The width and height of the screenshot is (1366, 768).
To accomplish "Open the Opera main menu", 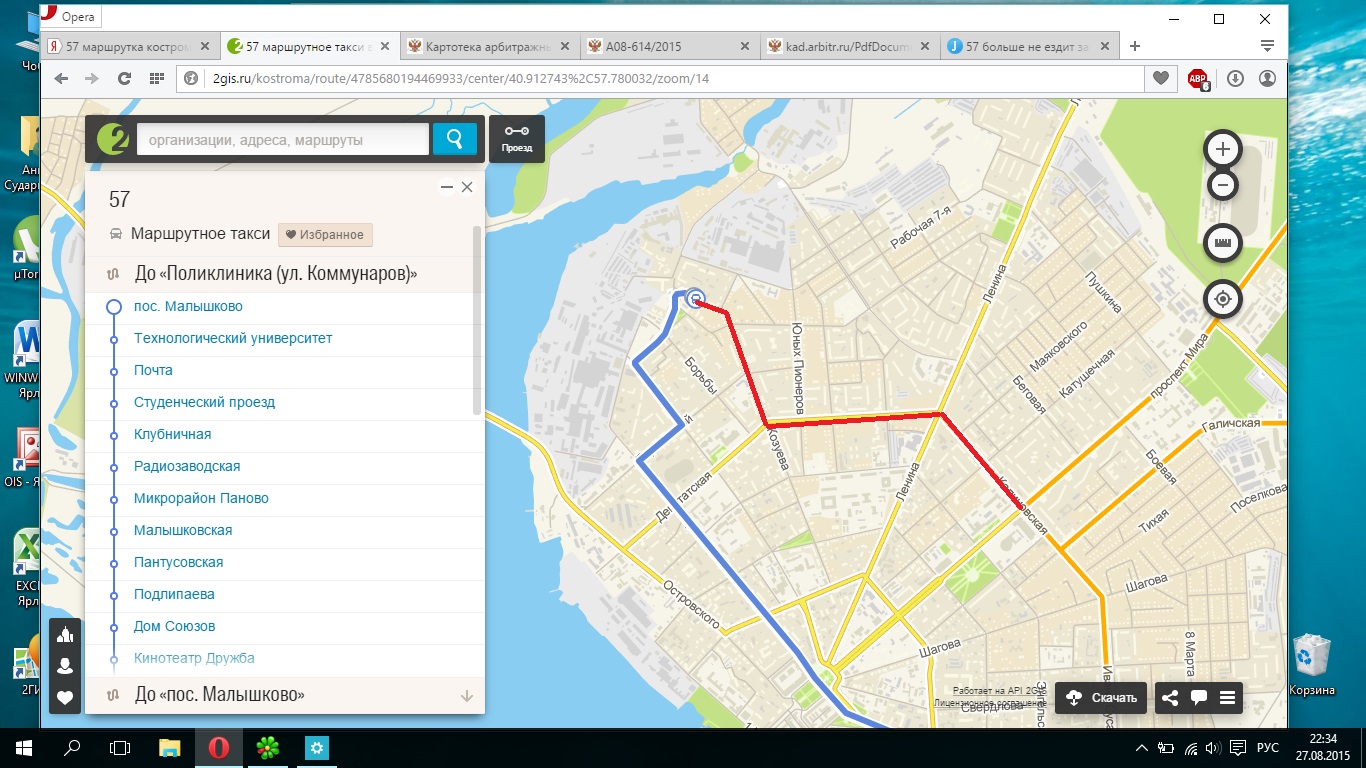I will point(72,17).
